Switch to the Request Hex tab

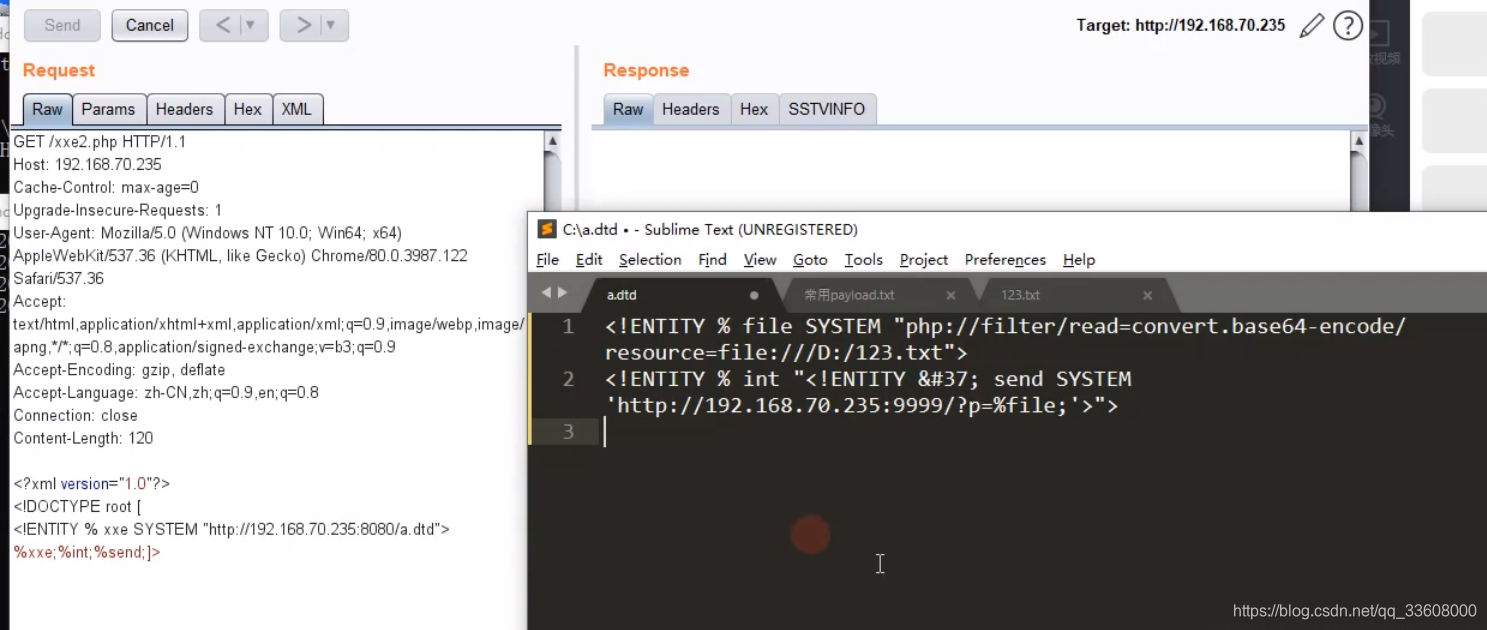tap(248, 109)
